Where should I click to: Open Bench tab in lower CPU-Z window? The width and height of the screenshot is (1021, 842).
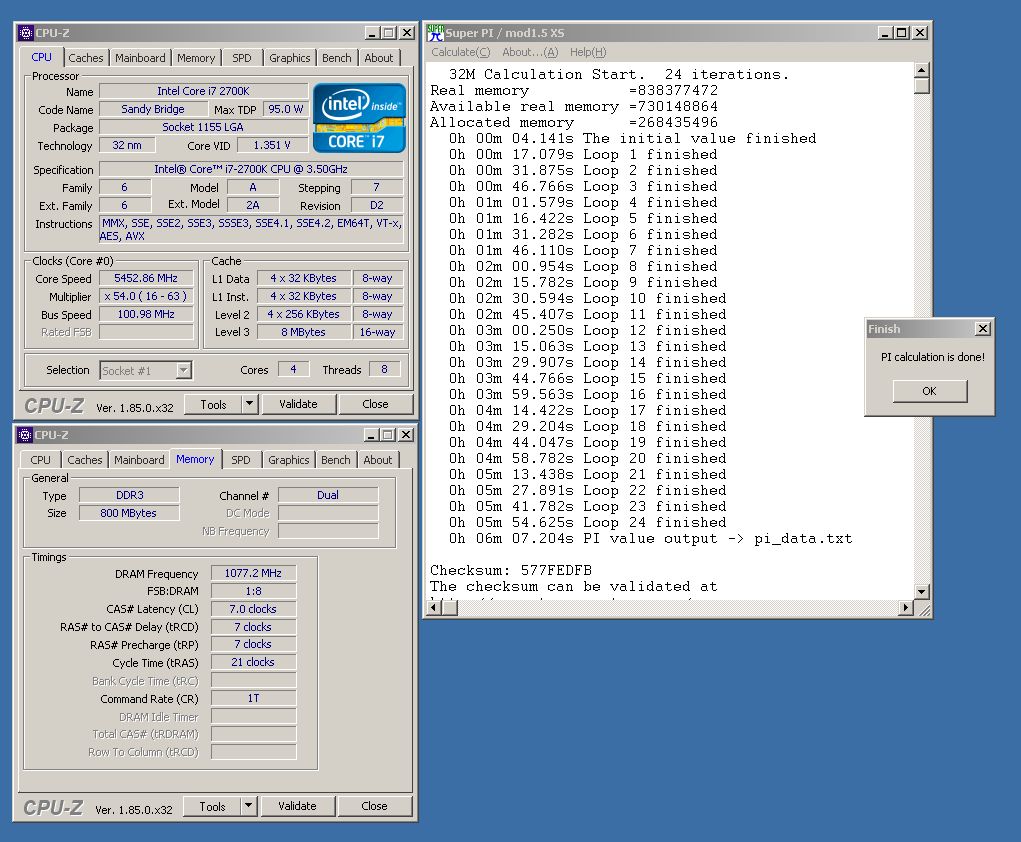tap(335, 460)
